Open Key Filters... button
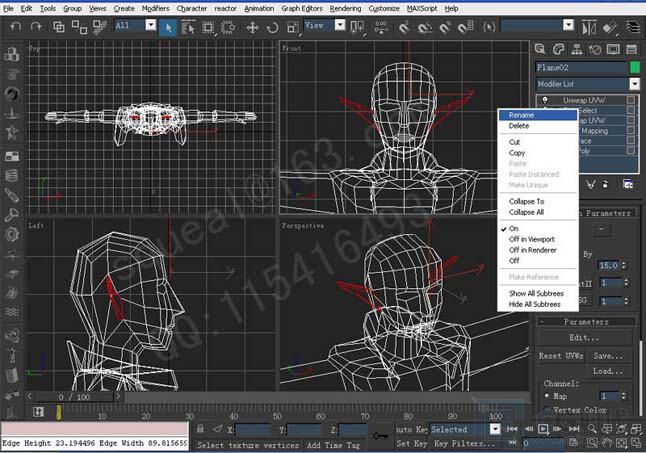Screen dimensions: 646x453 click(x=464, y=443)
